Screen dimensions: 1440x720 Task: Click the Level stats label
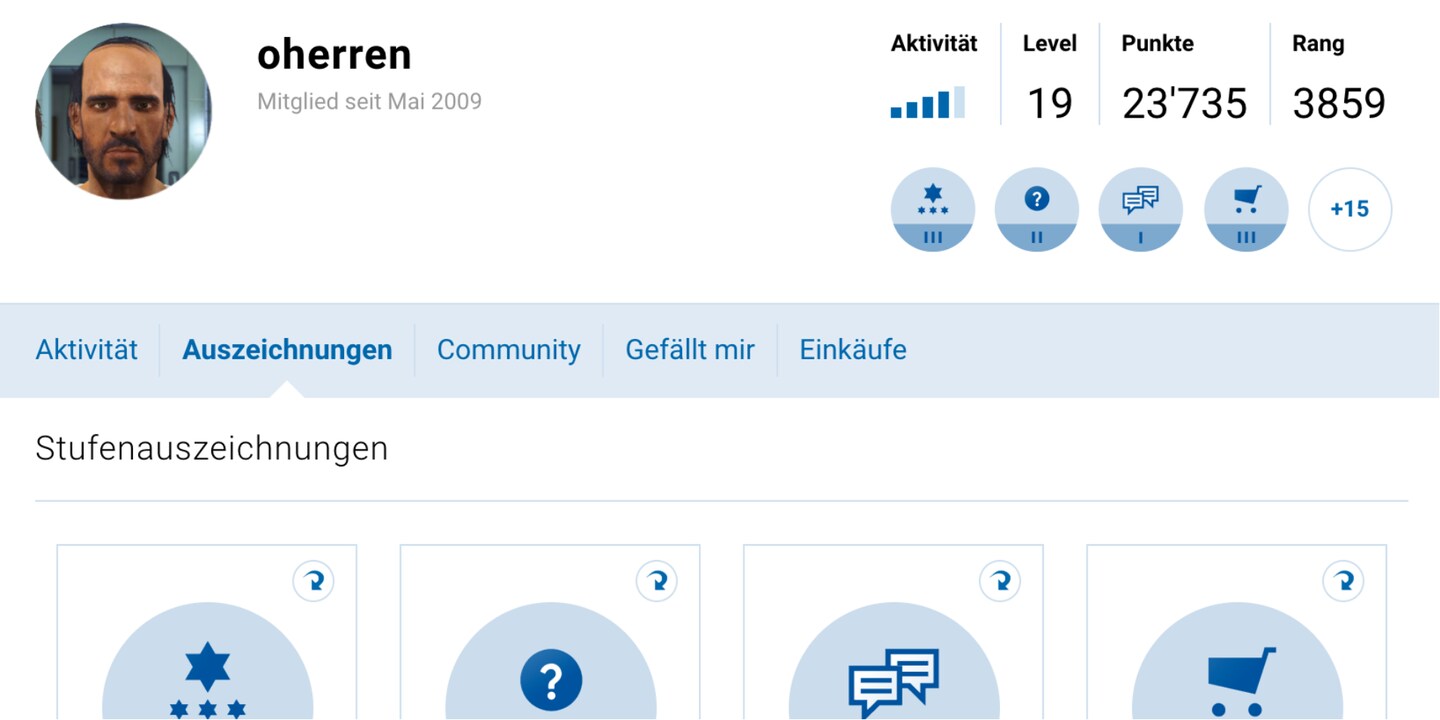1050,43
